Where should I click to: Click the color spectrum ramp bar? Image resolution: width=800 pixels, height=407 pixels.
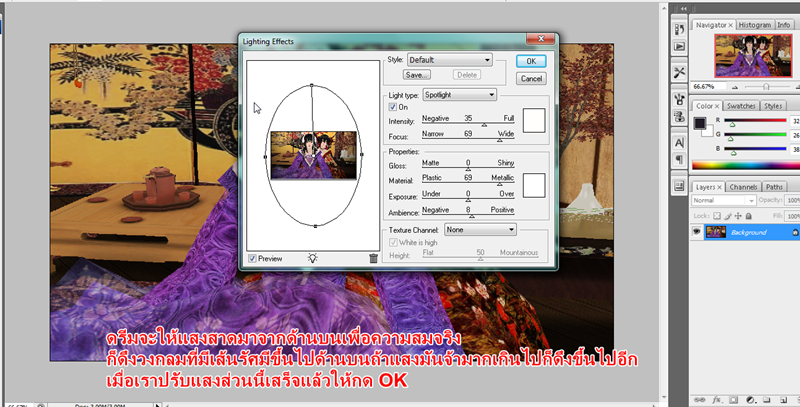coord(746,165)
